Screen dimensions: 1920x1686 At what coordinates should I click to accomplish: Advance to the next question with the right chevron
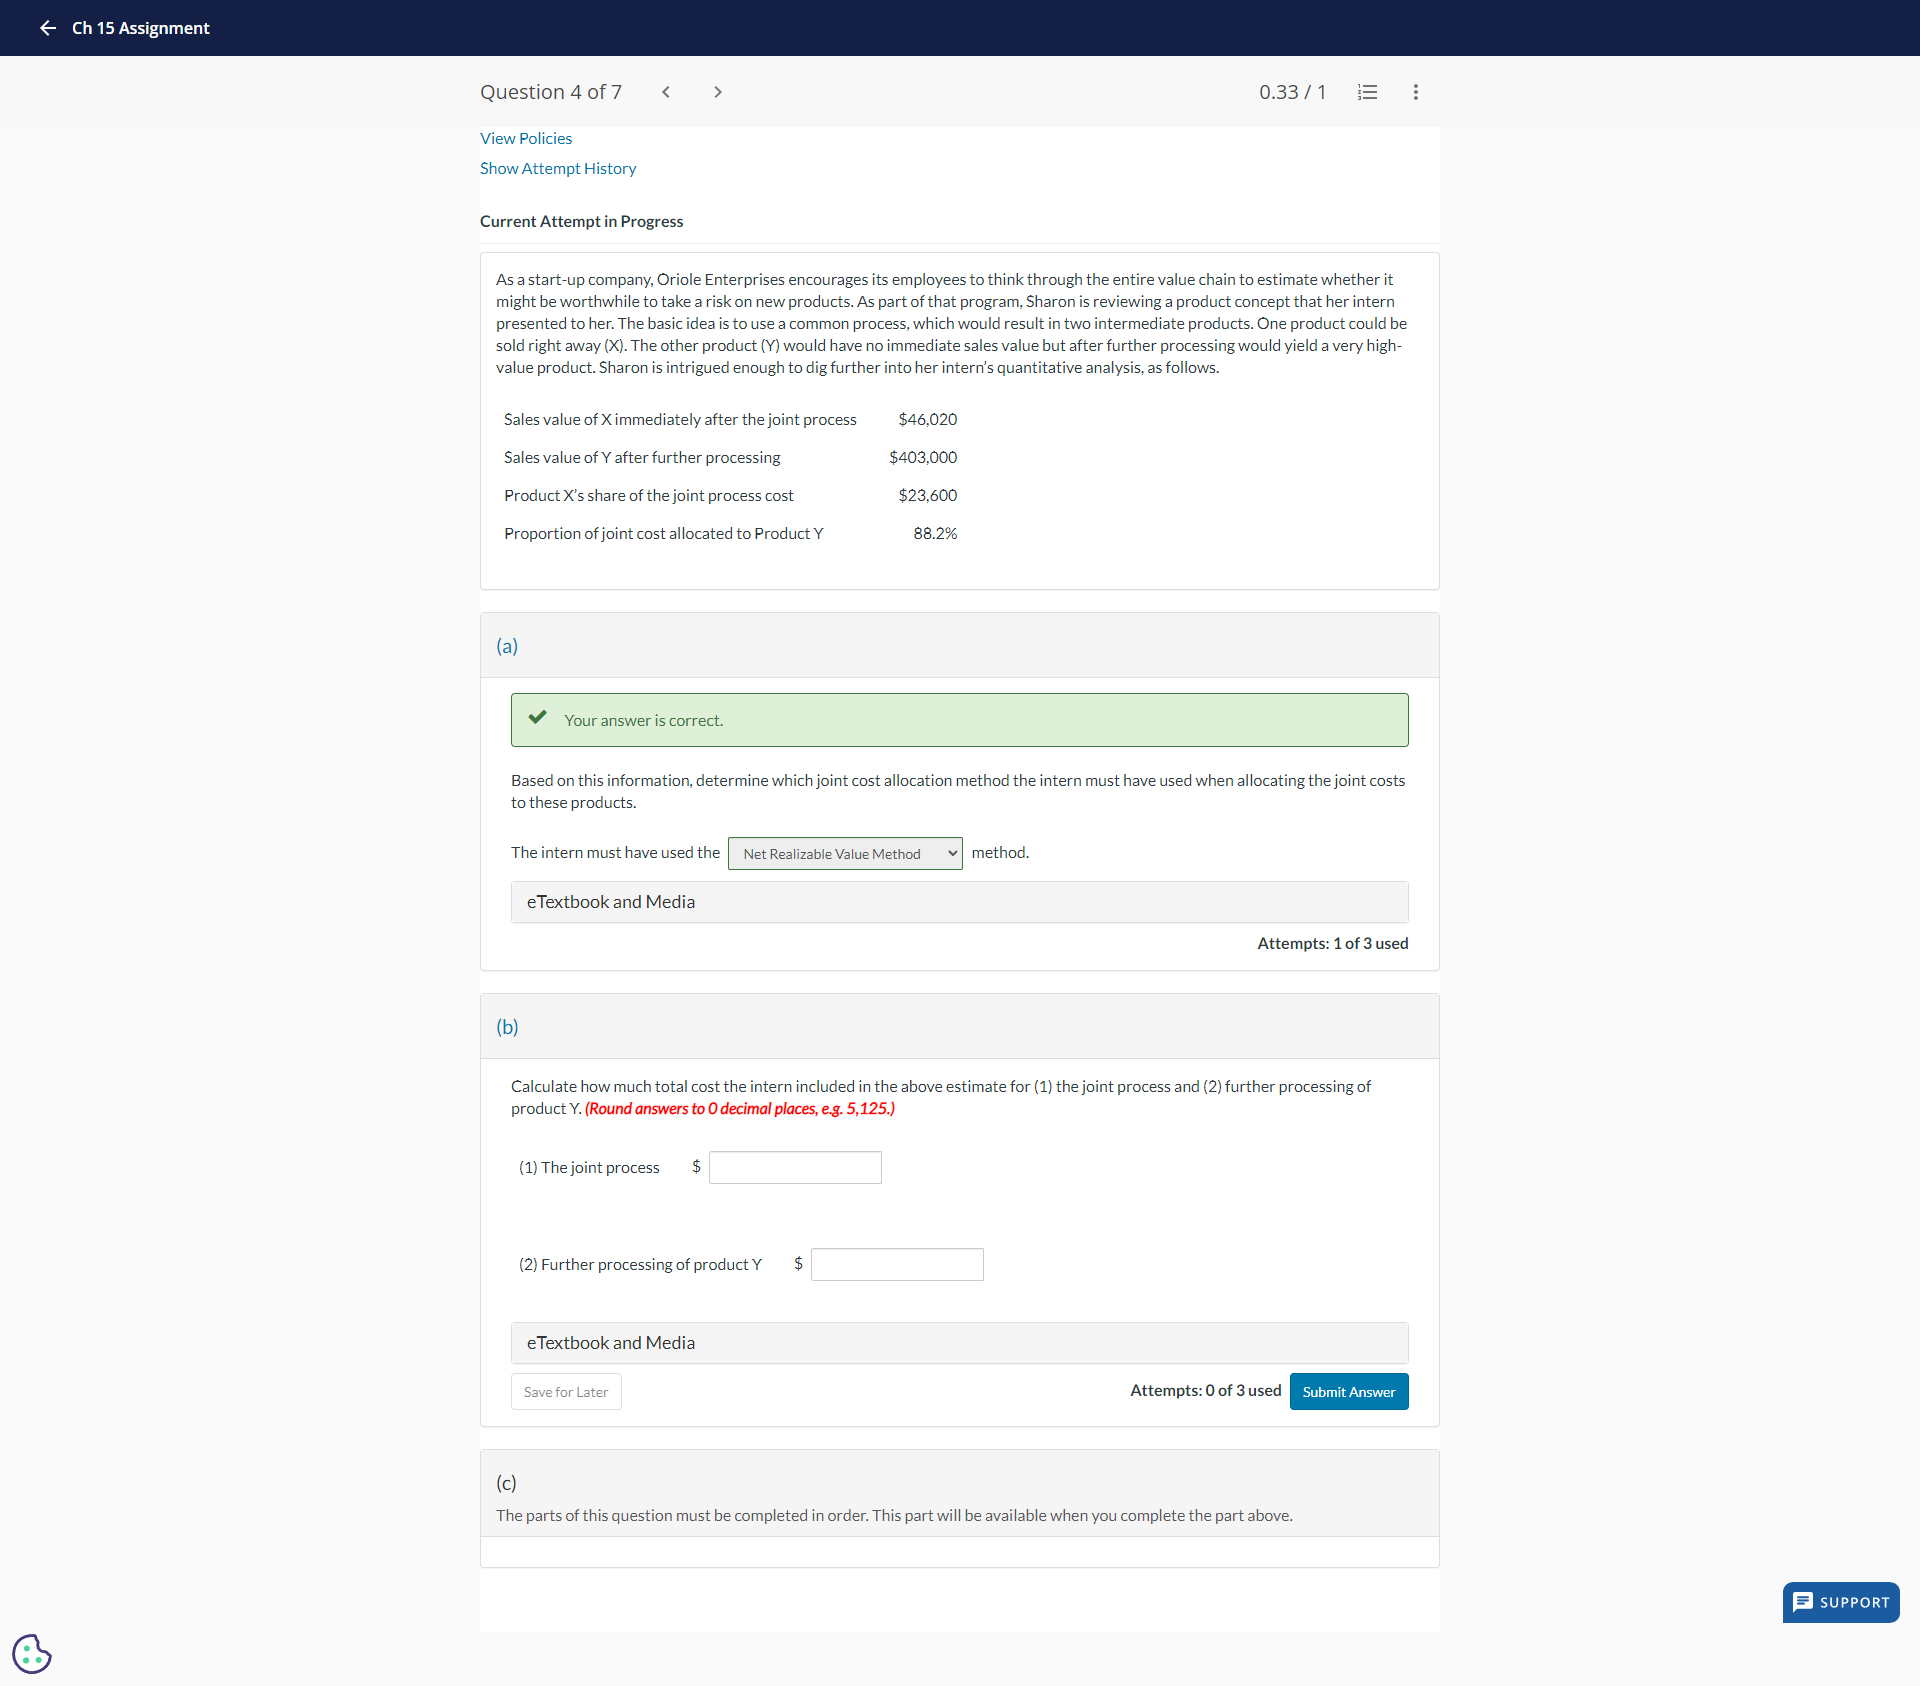(x=717, y=92)
